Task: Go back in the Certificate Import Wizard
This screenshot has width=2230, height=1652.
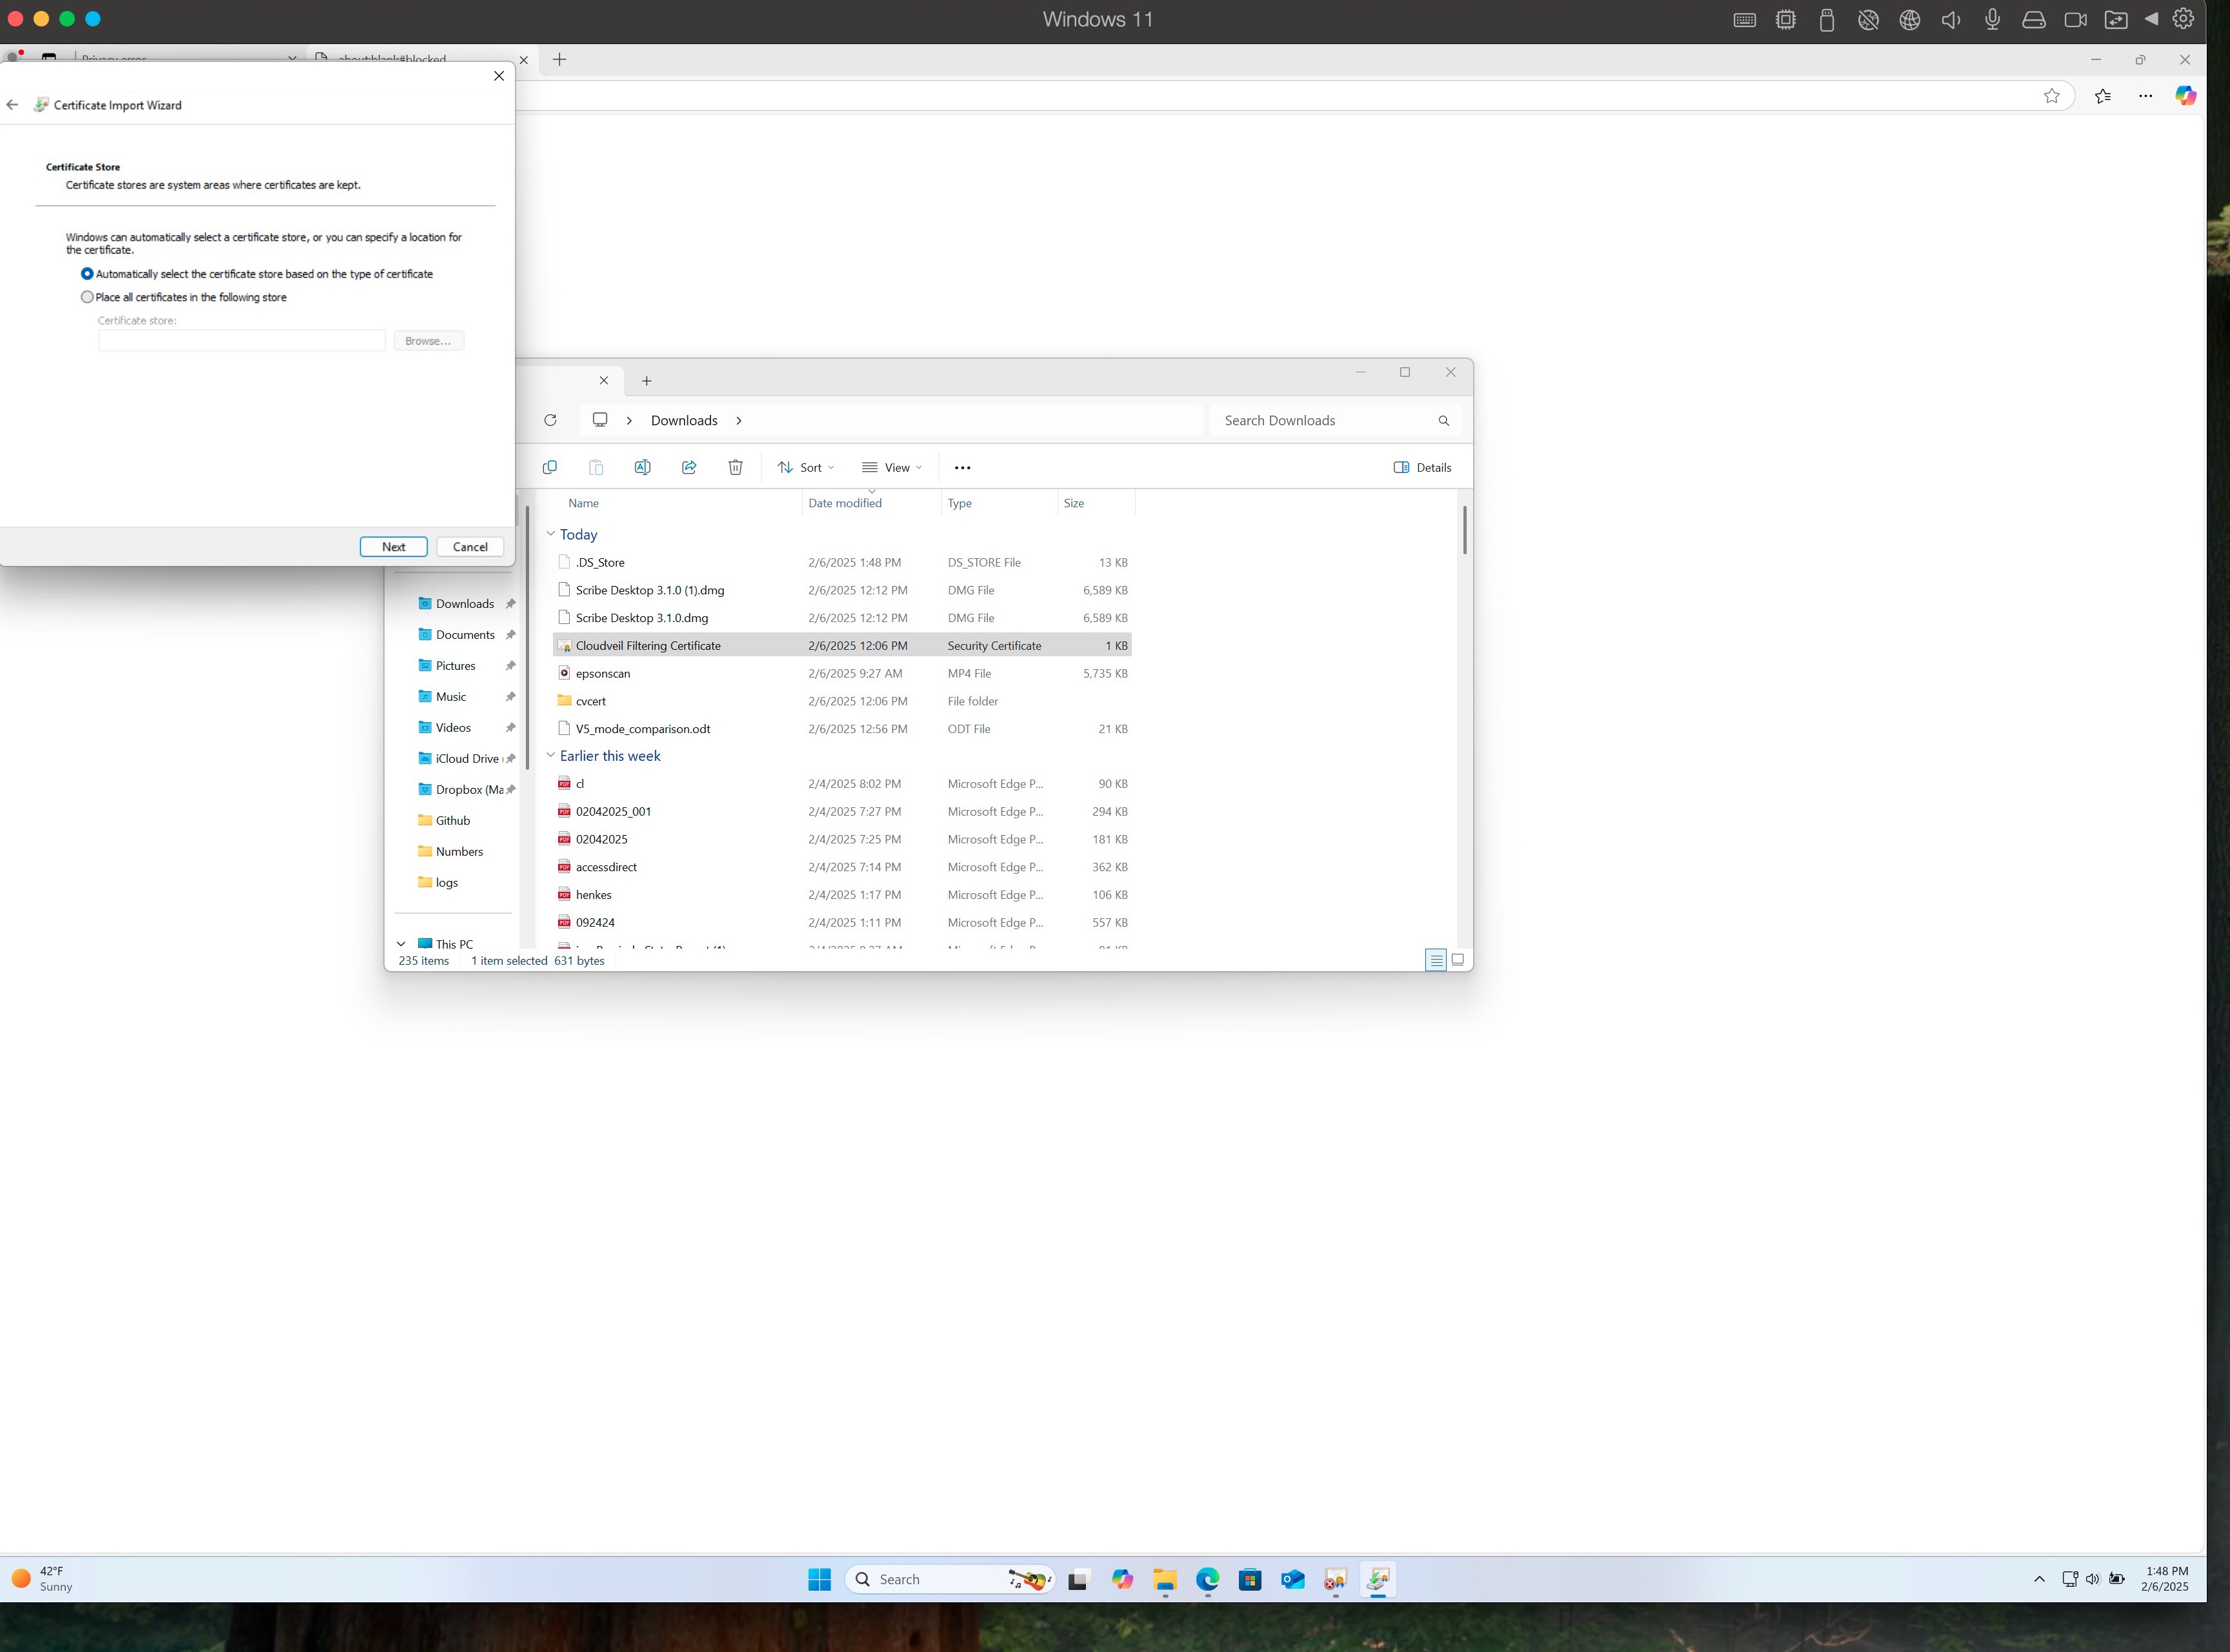Action: [x=12, y=105]
